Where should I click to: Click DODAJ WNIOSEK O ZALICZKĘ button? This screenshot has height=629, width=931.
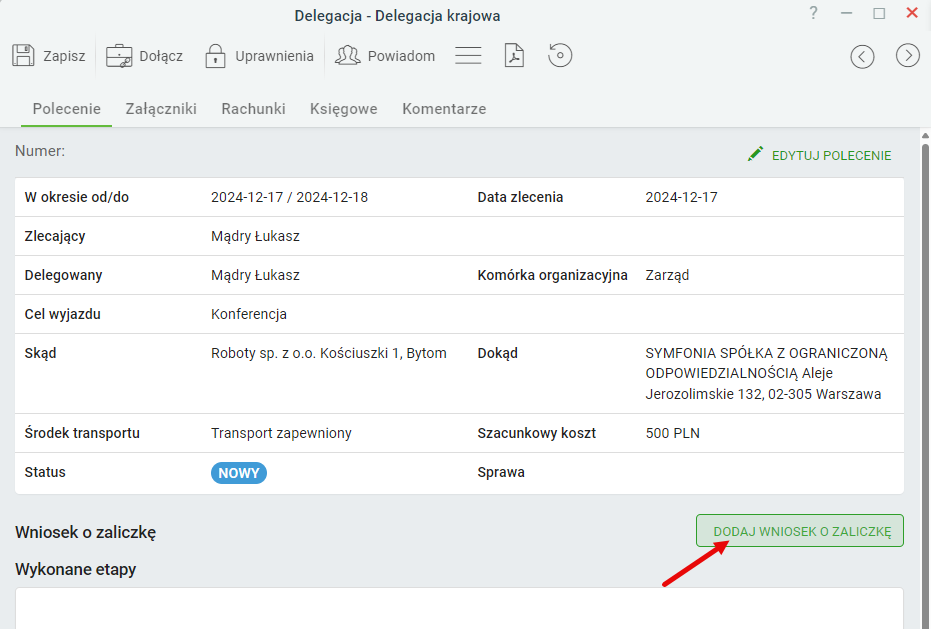point(800,530)
